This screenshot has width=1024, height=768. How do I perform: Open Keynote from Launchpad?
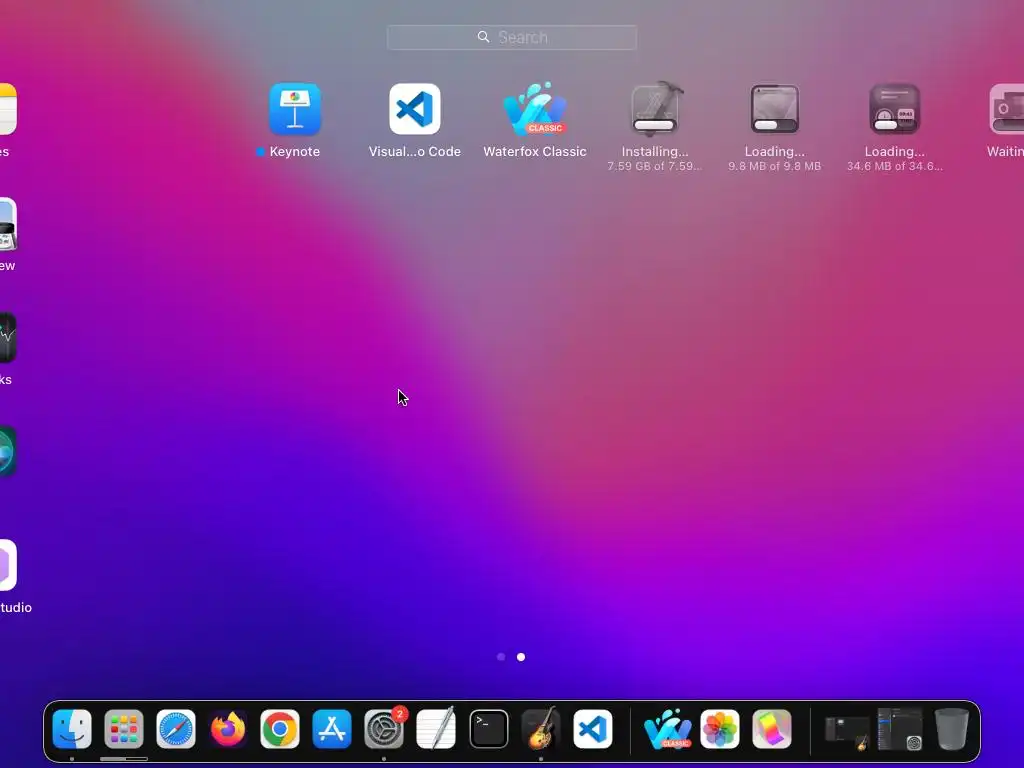(295, 109)
